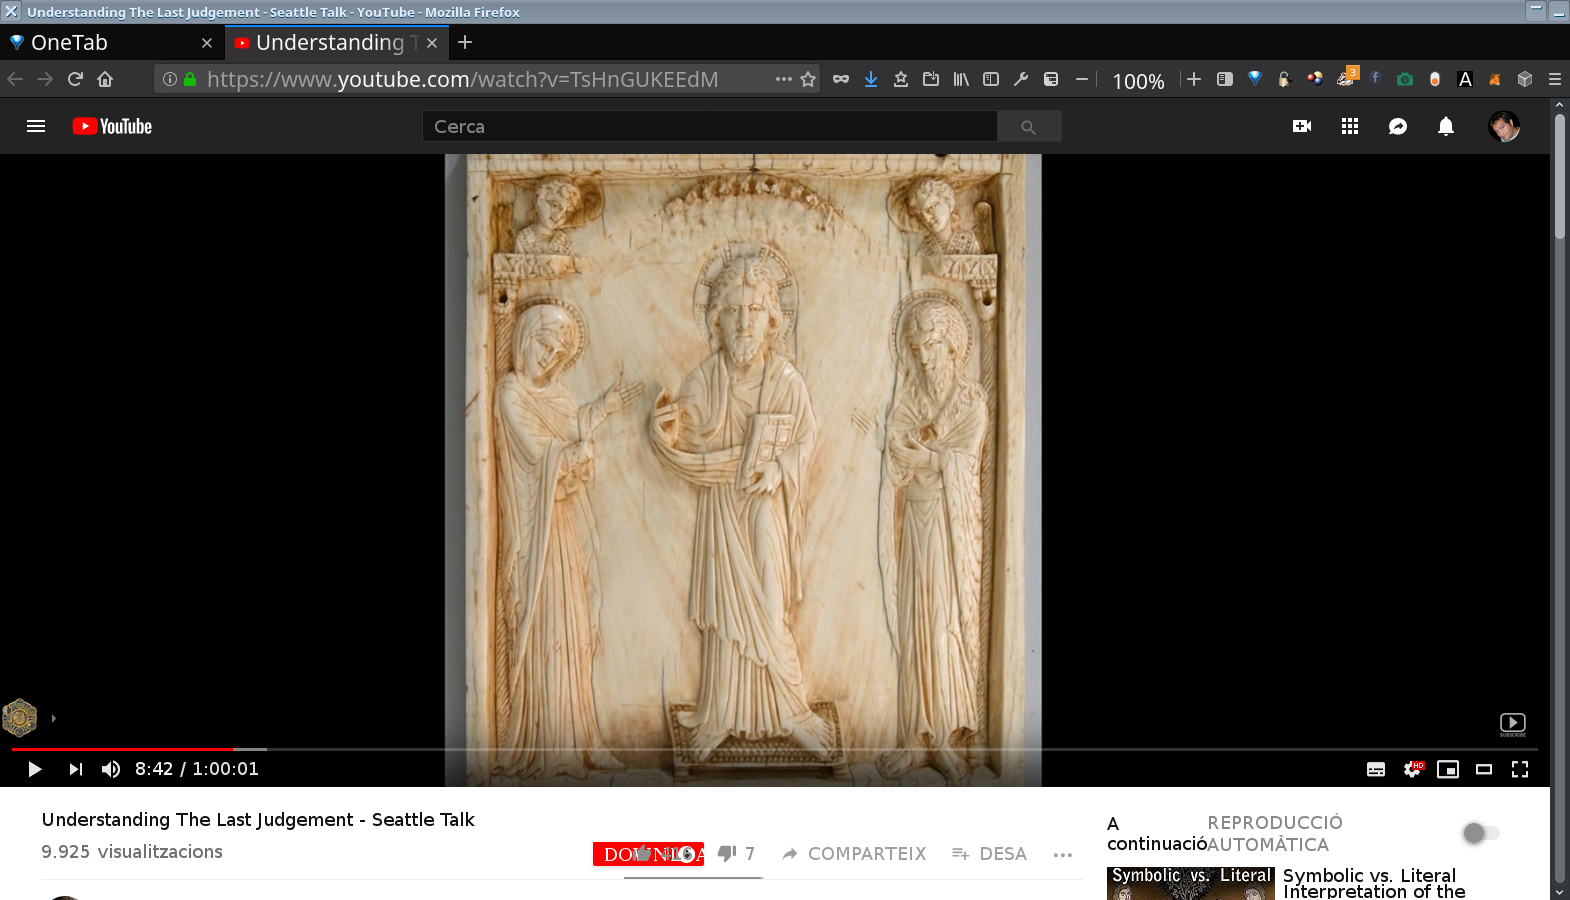Open the create video camera icon

[x=1302, y=126]
